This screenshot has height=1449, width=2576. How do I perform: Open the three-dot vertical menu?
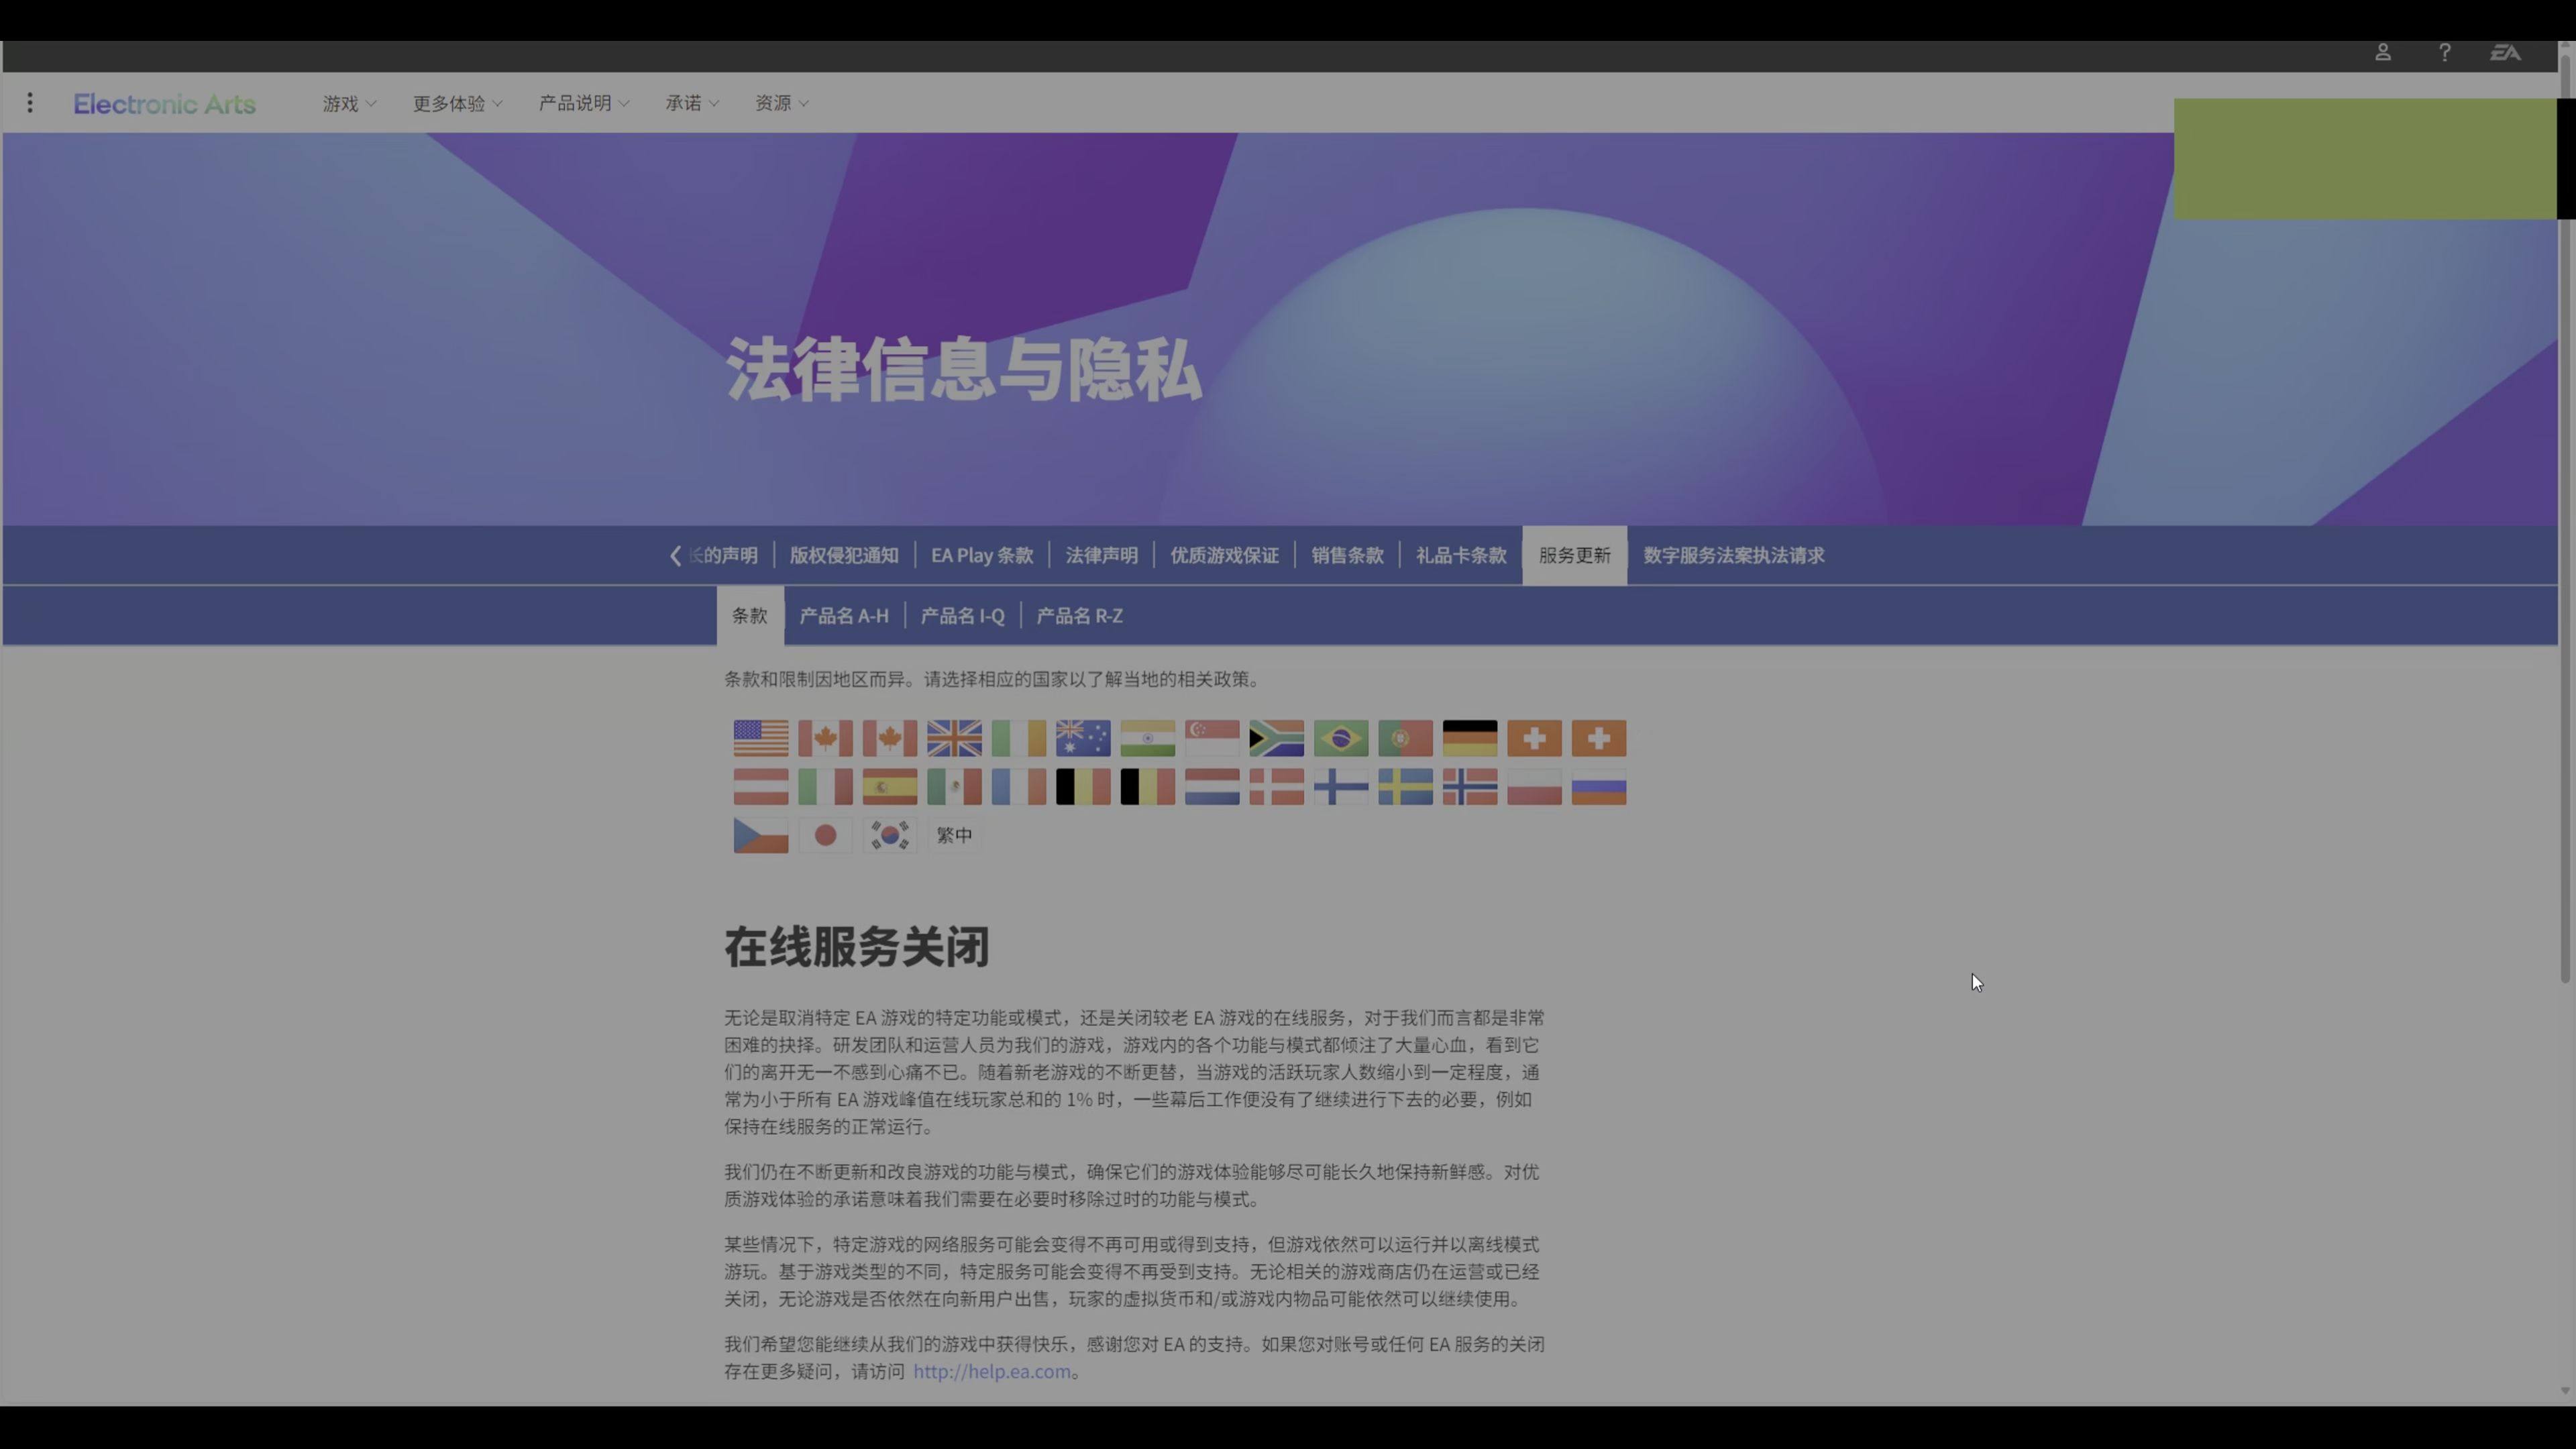tap(30, 103)
